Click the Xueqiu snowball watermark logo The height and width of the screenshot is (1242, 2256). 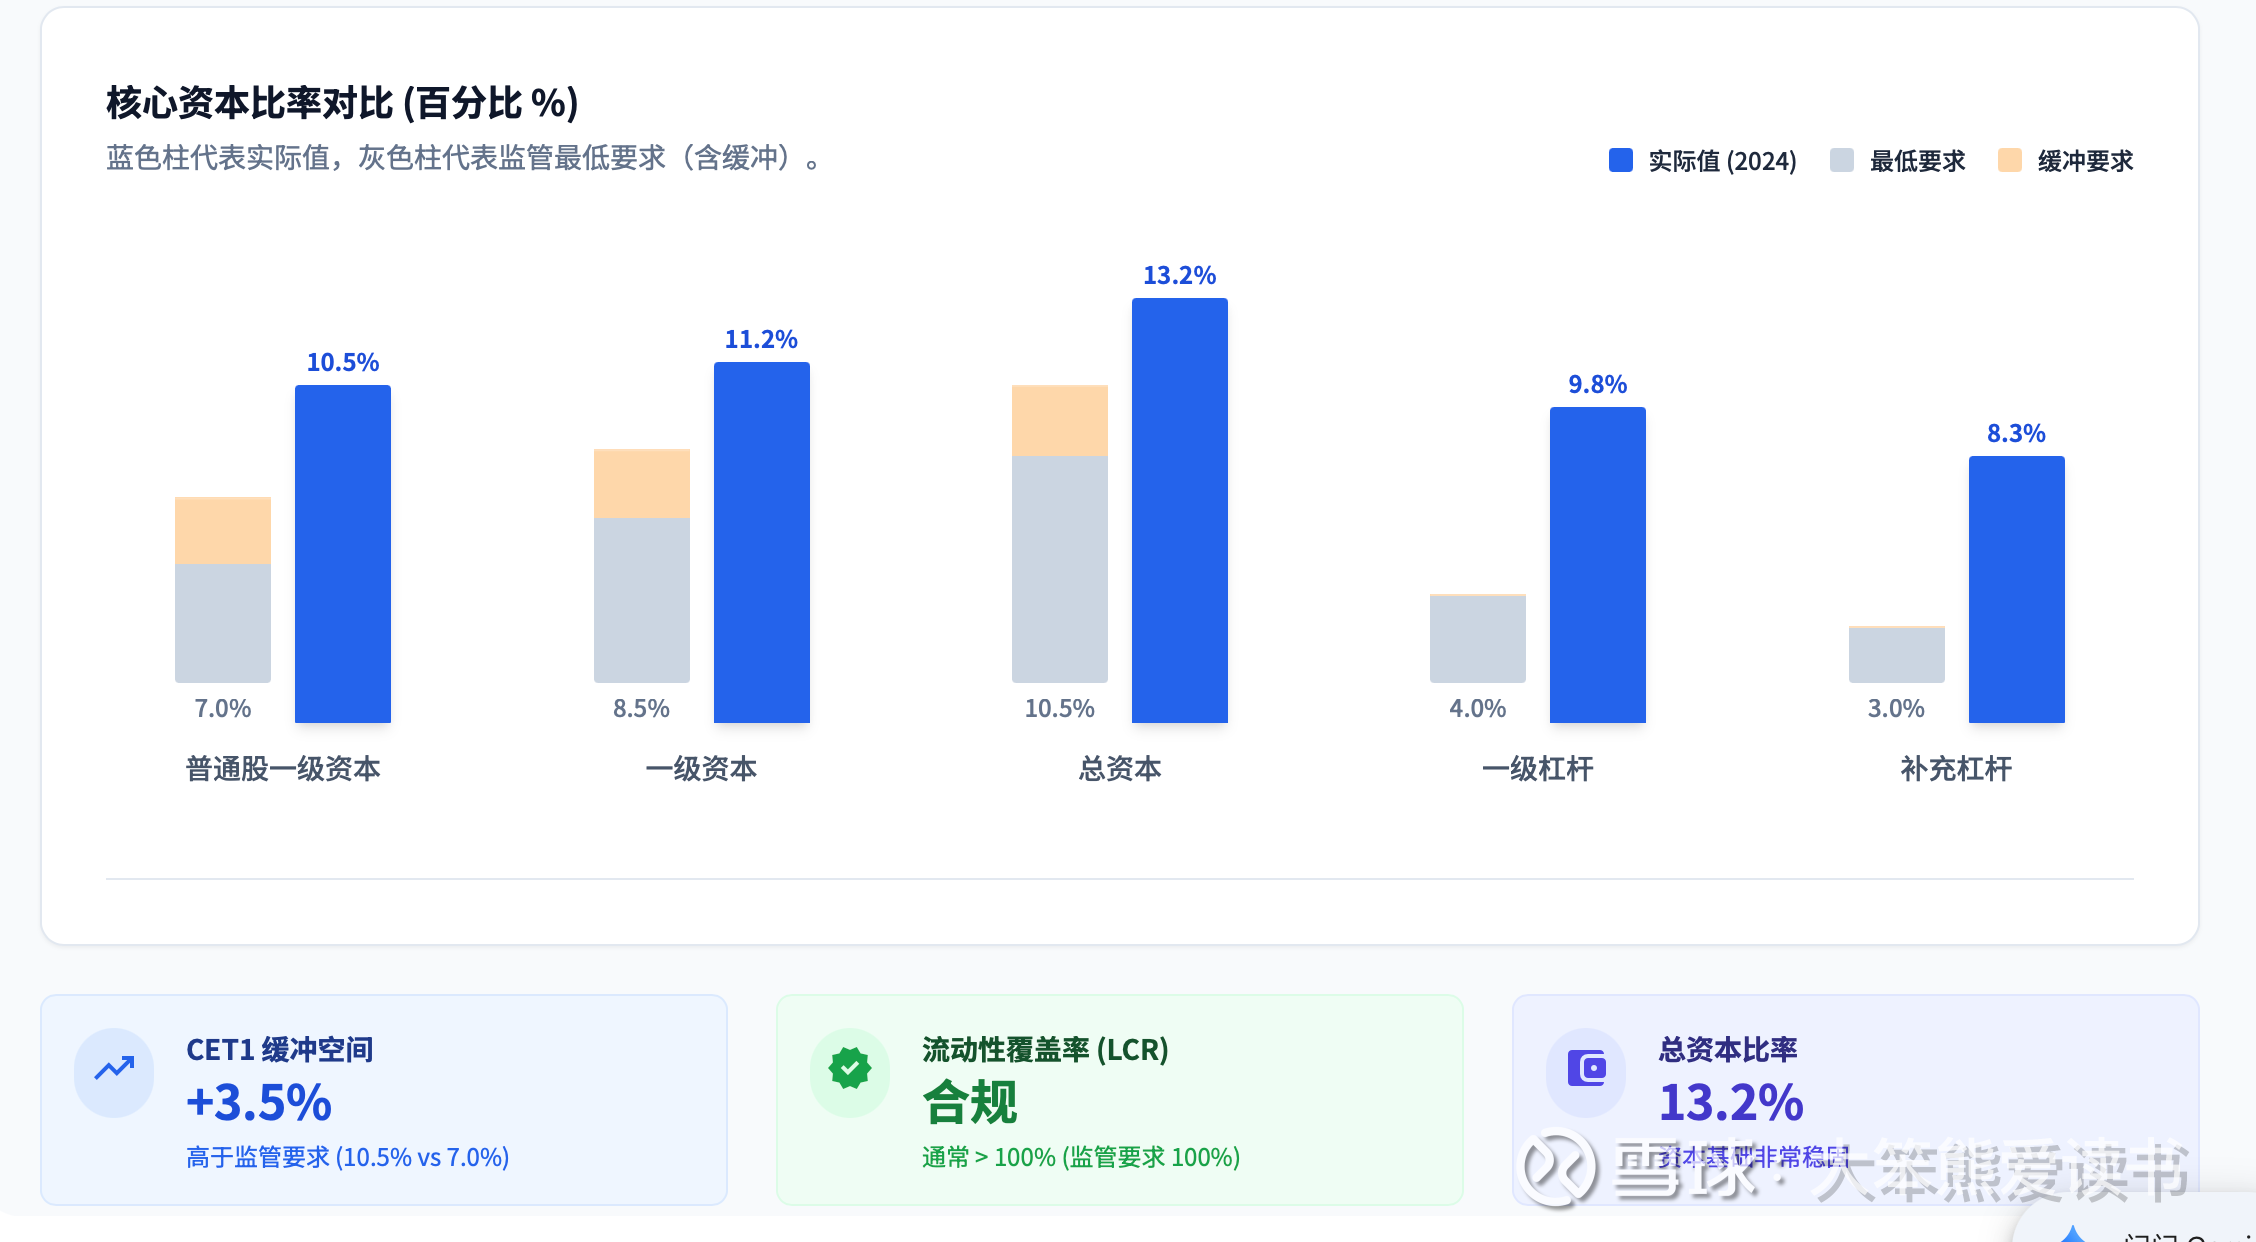pyautogui.click(x=1553, y=1166)
